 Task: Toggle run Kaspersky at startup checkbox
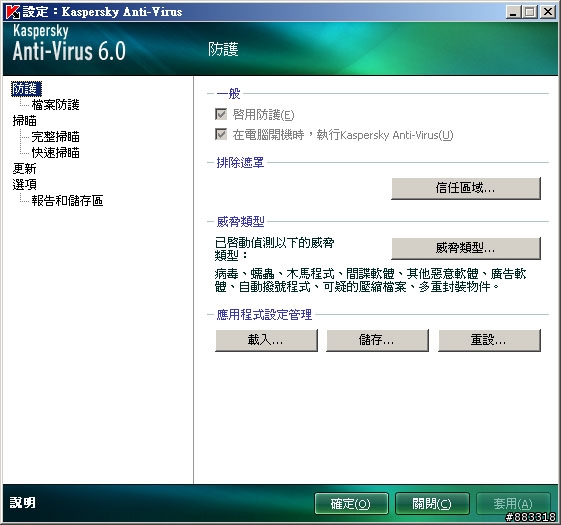point(221,135)
